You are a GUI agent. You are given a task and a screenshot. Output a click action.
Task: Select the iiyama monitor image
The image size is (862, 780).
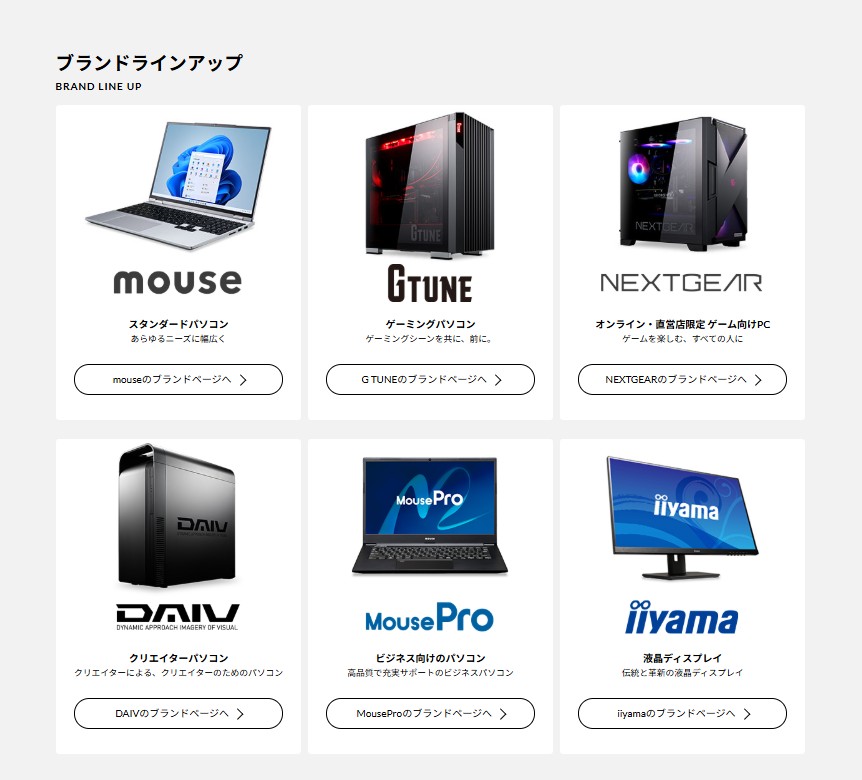click(x=682, y=518)
